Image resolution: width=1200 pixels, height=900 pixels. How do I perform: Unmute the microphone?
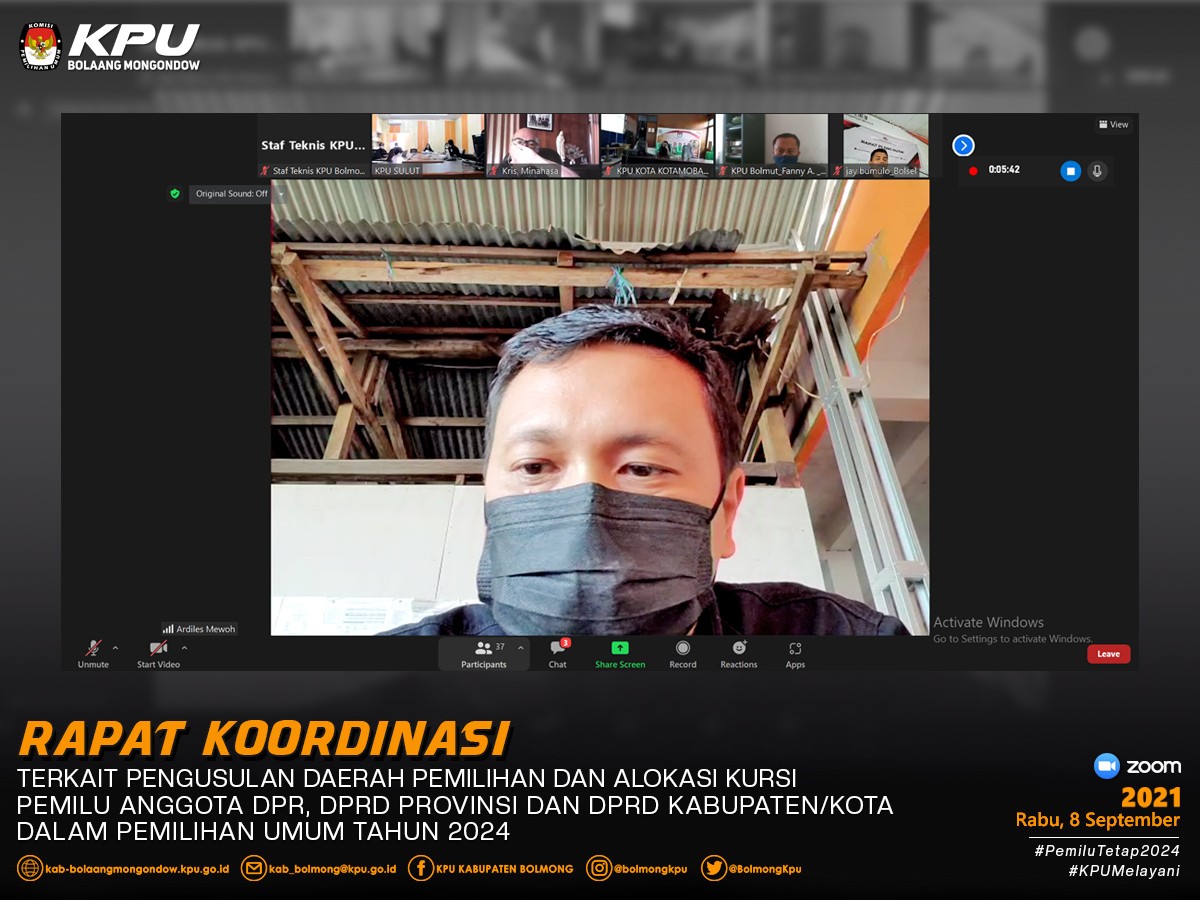click(x=93, y=654)
